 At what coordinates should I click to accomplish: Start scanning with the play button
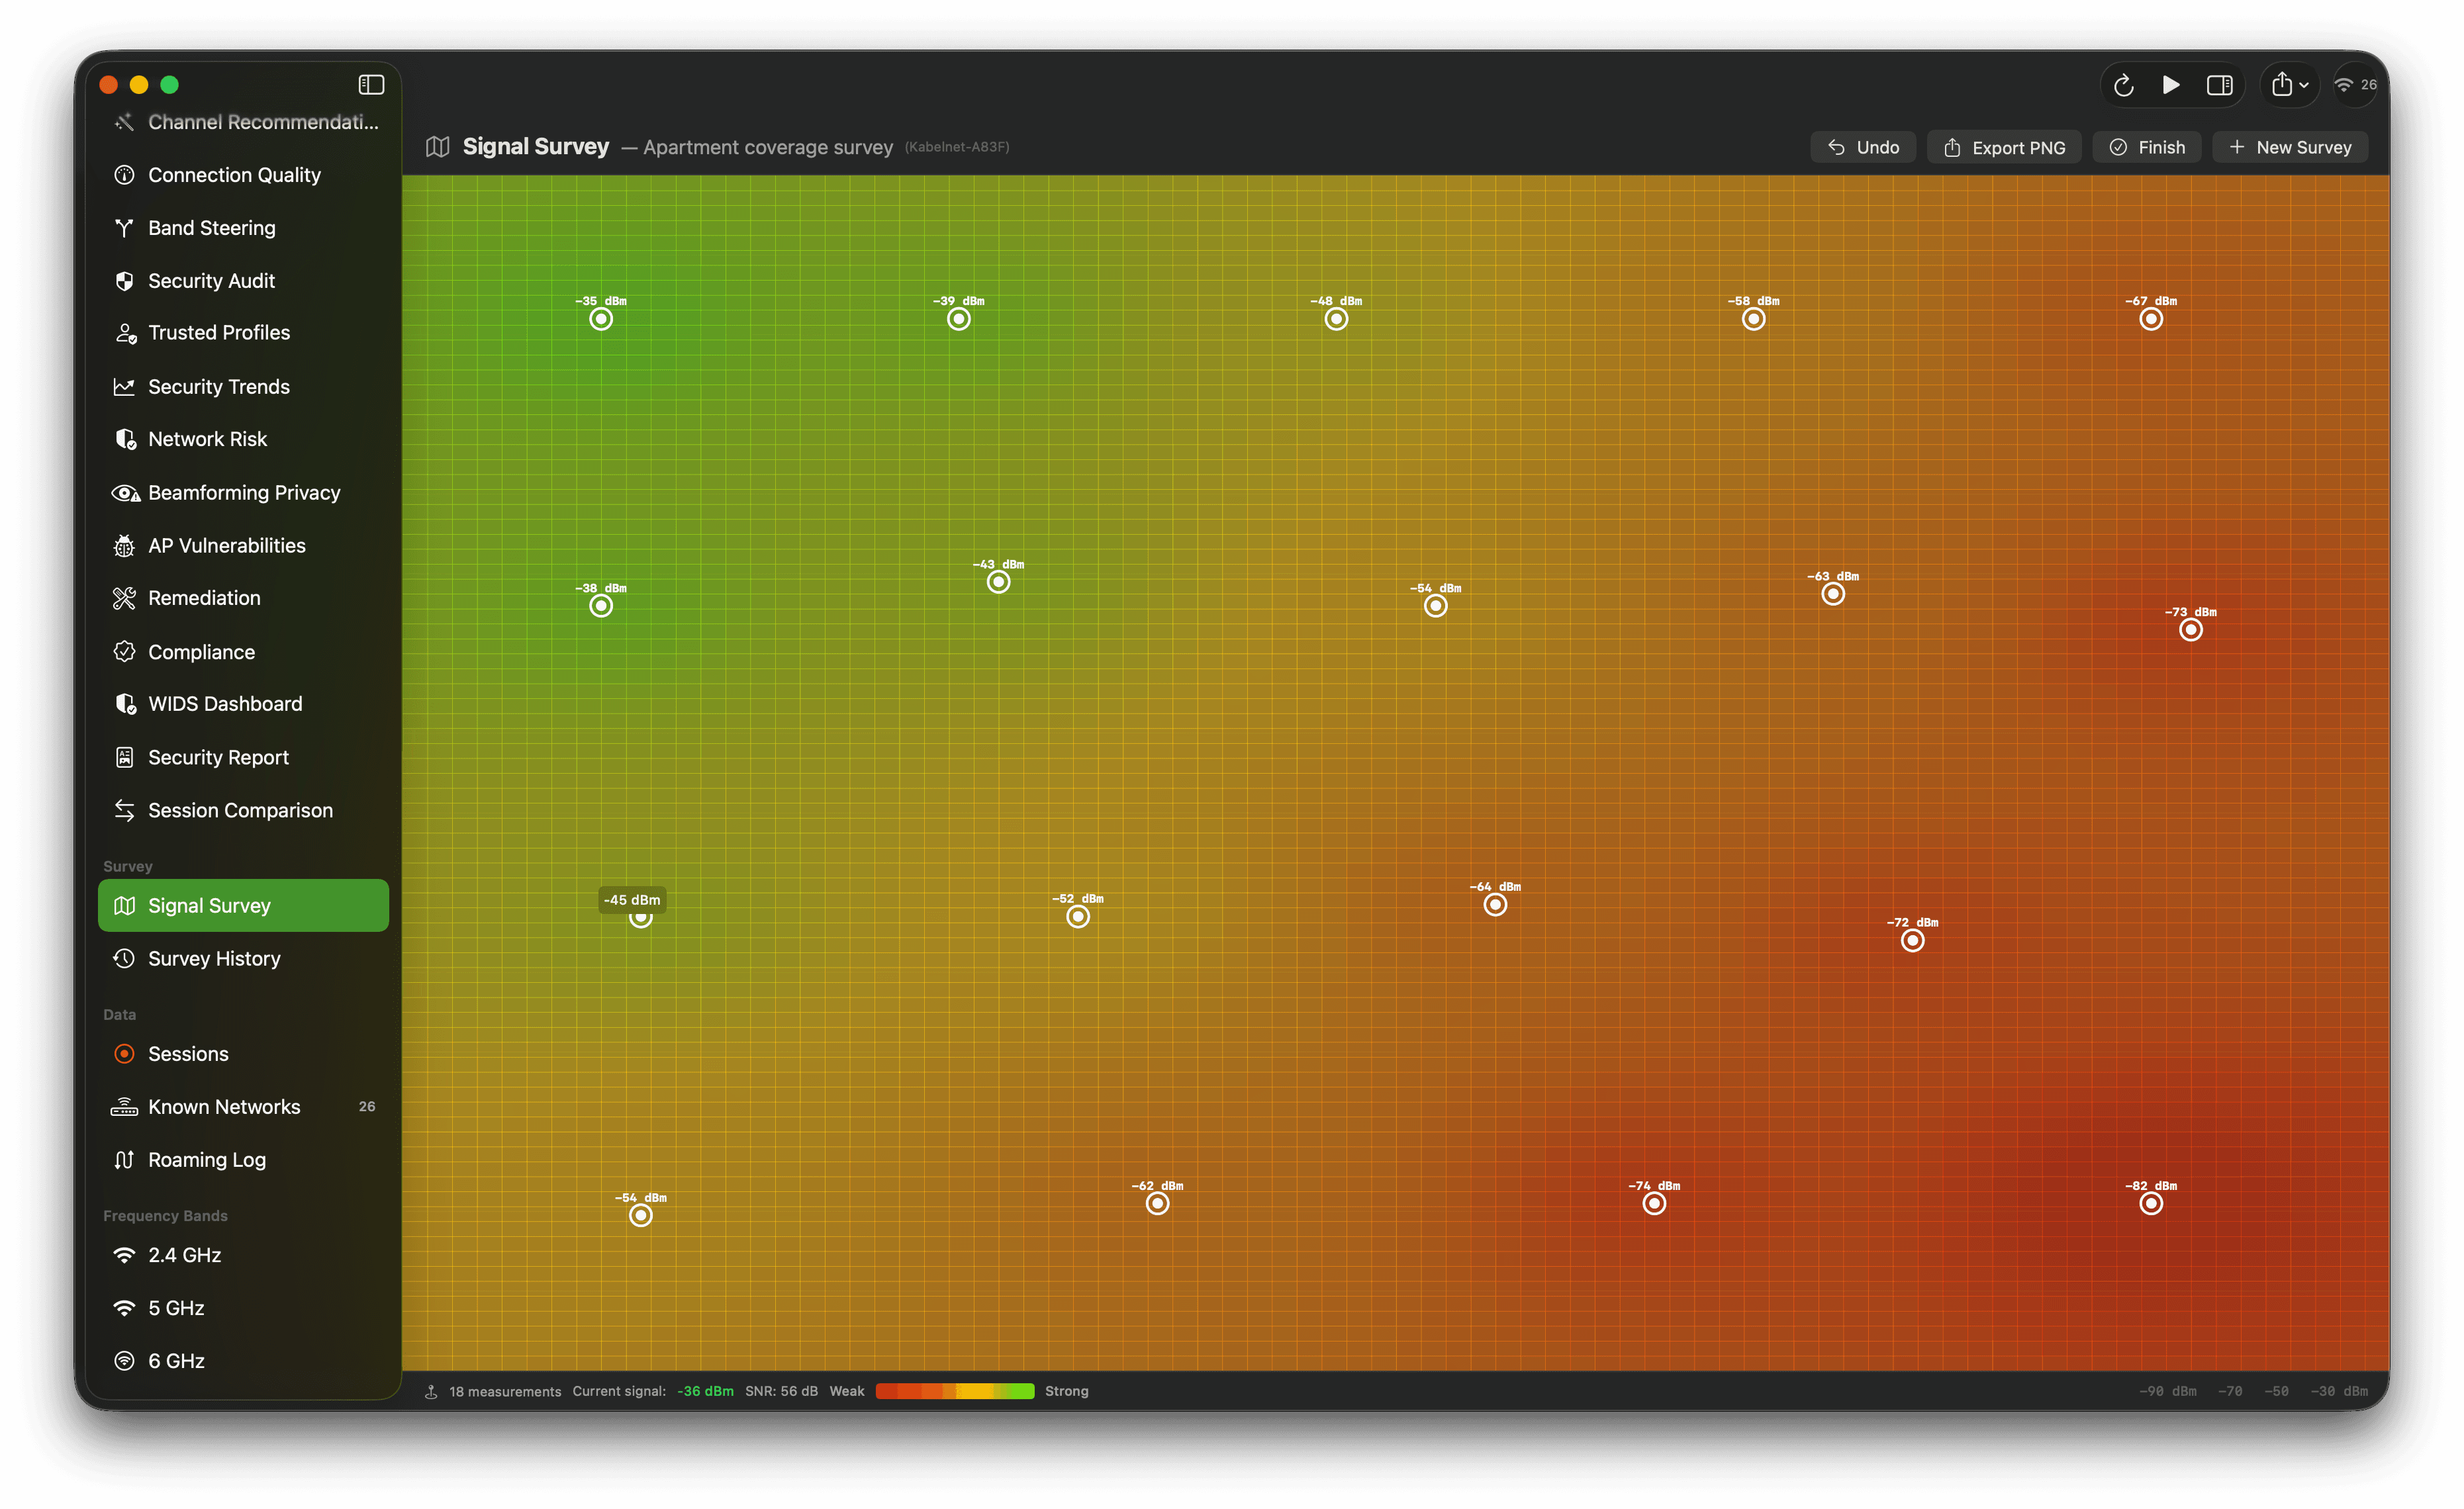[2171, 86]
